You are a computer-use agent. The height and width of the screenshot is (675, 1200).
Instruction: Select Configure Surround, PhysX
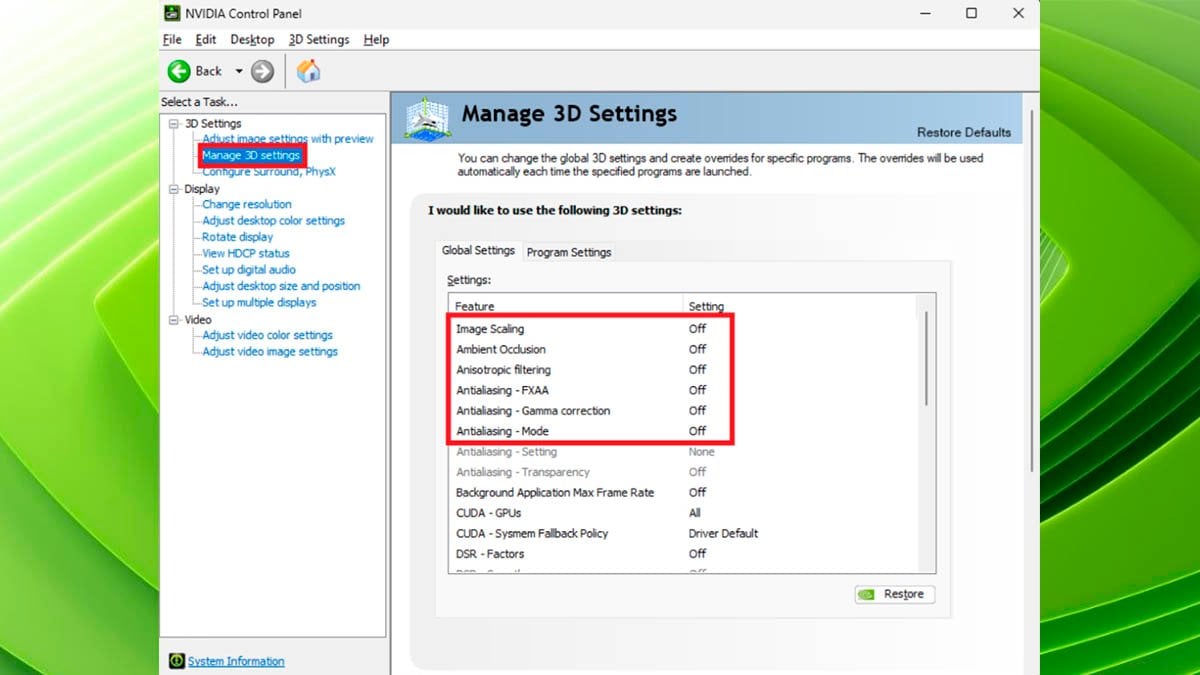click(x=269, y=171)
